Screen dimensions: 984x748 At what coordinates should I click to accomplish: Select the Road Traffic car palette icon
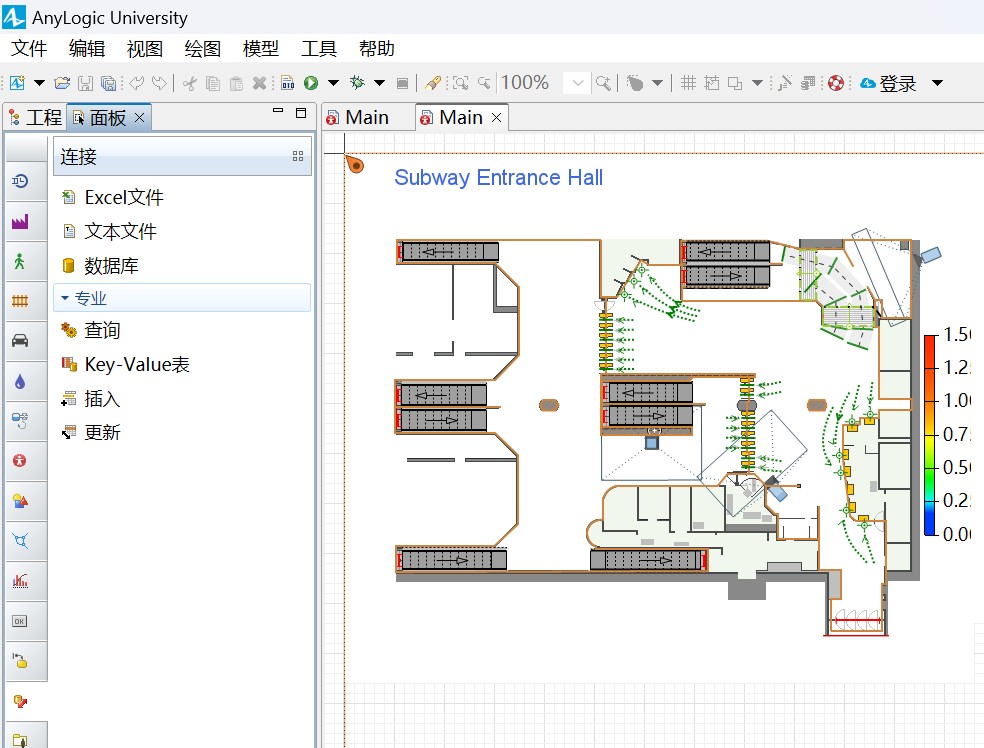point(20,341)
